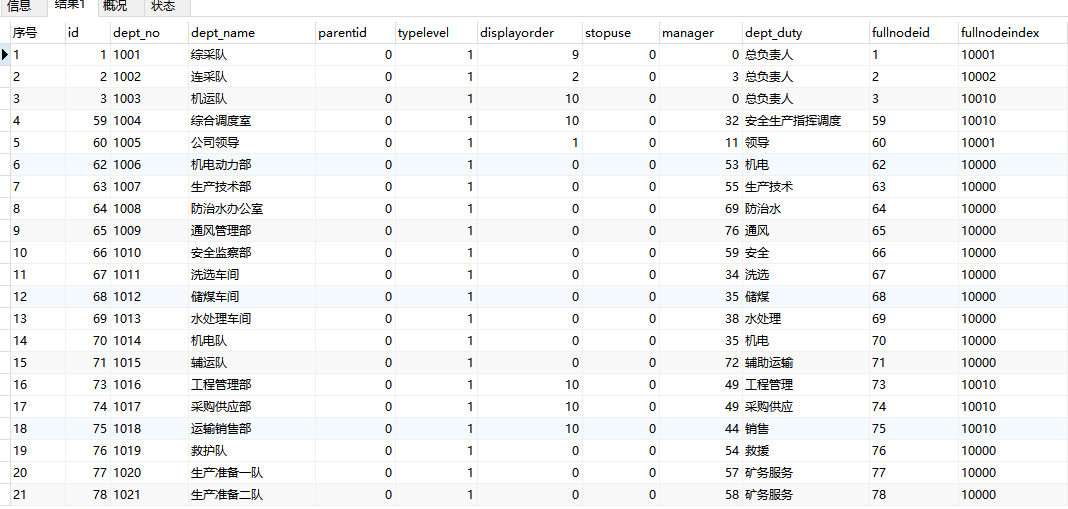
Task: Select the 通风管理部 cell
Action: point(252,231)
